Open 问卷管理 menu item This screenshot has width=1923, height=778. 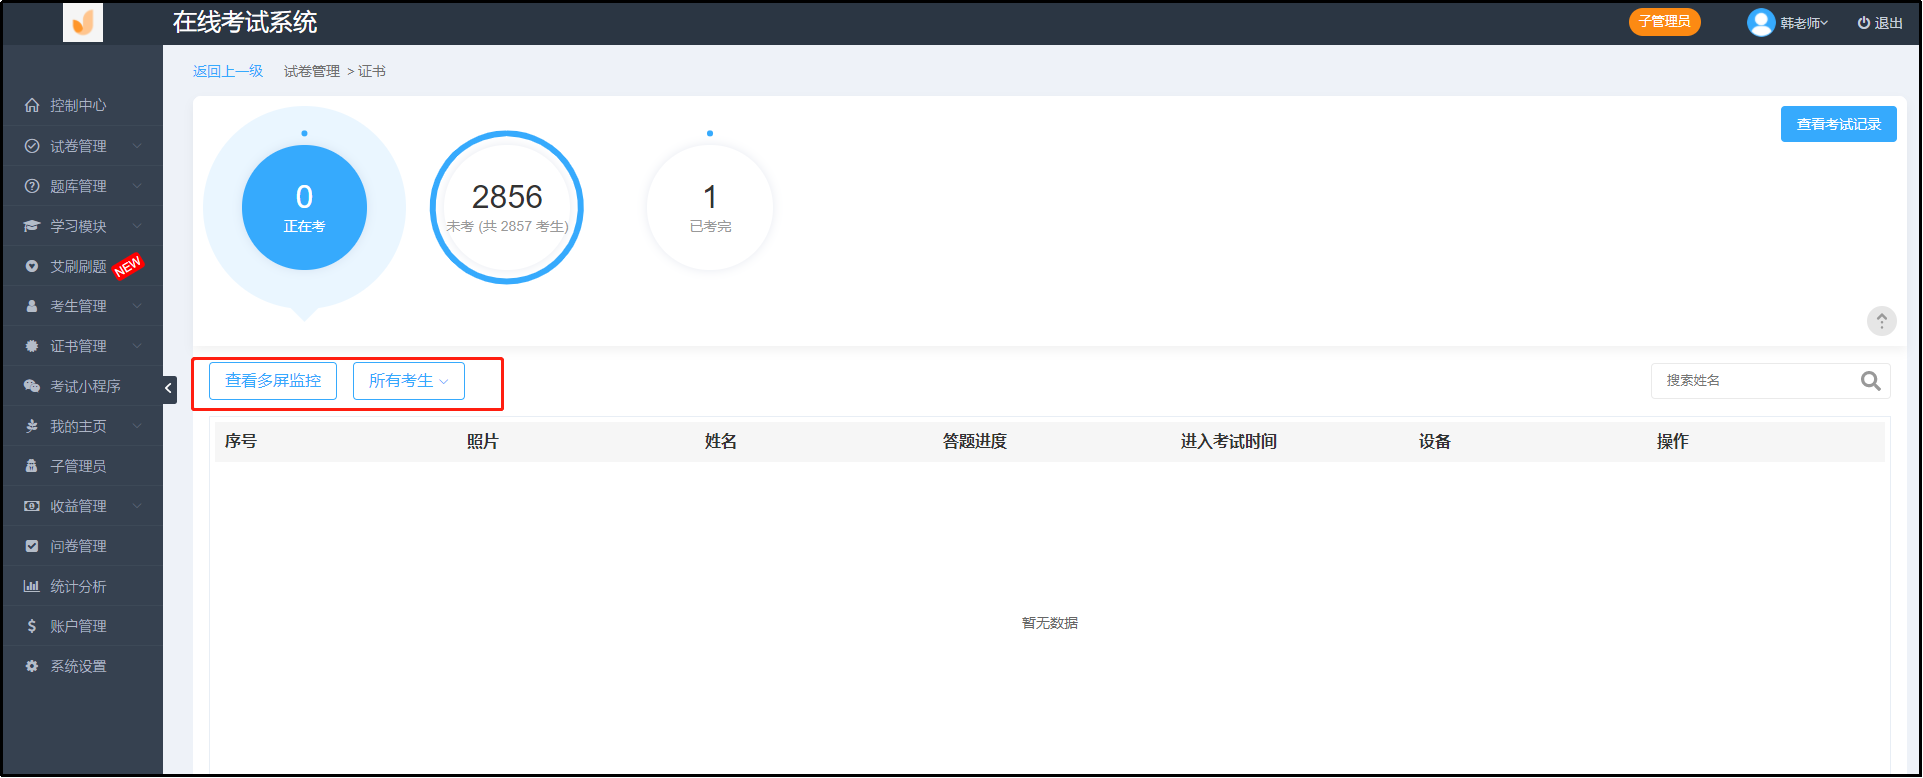click(x=83, y=546)
